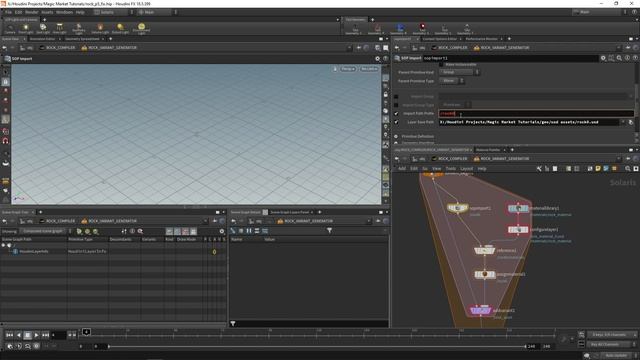The width and height of the screenshot is (640, 360).
Task: Open the Edit menu in main menu bar
Action: pyautogui.click(x=18, y=12)
